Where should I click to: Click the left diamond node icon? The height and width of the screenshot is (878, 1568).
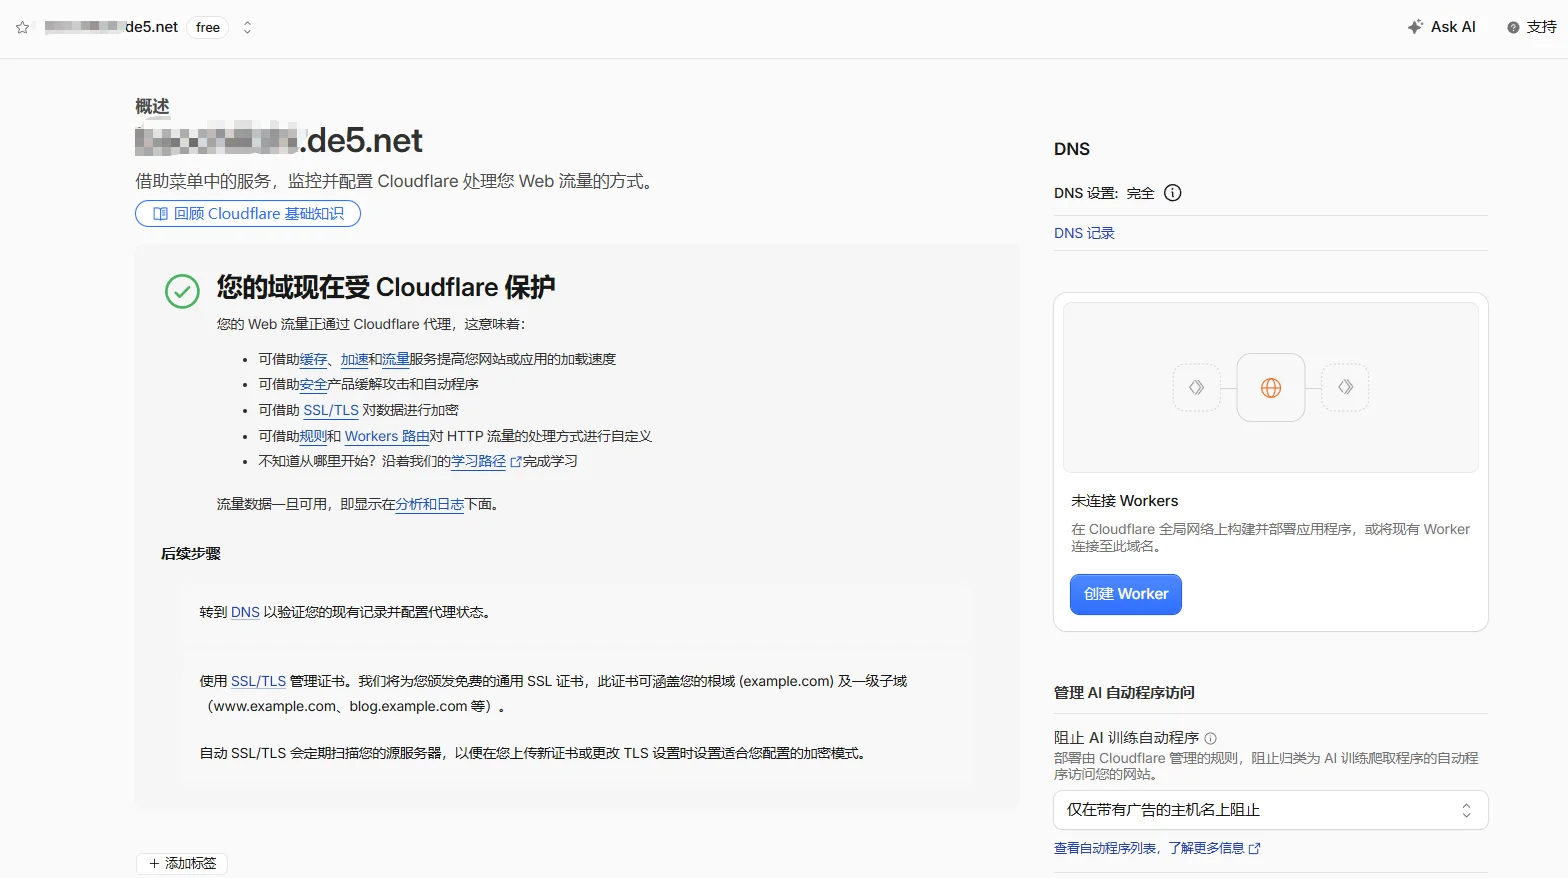(1196, 388)
